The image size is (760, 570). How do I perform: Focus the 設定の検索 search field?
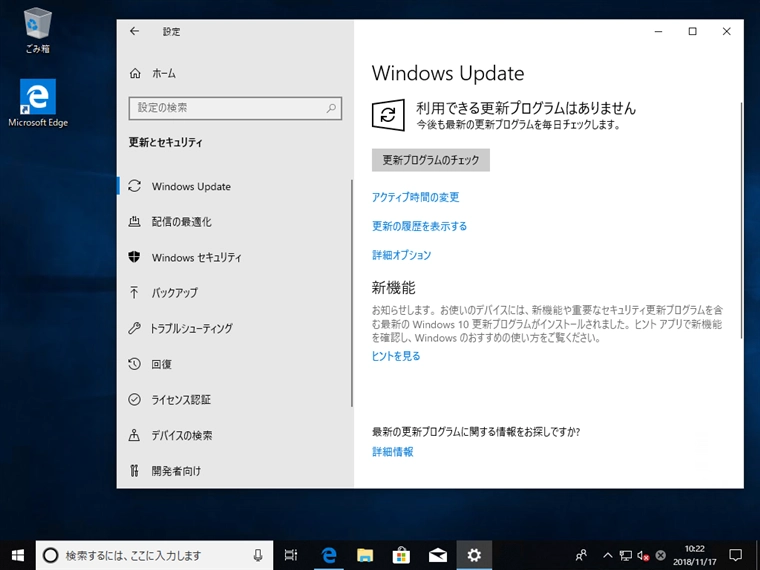coord(235,108)
